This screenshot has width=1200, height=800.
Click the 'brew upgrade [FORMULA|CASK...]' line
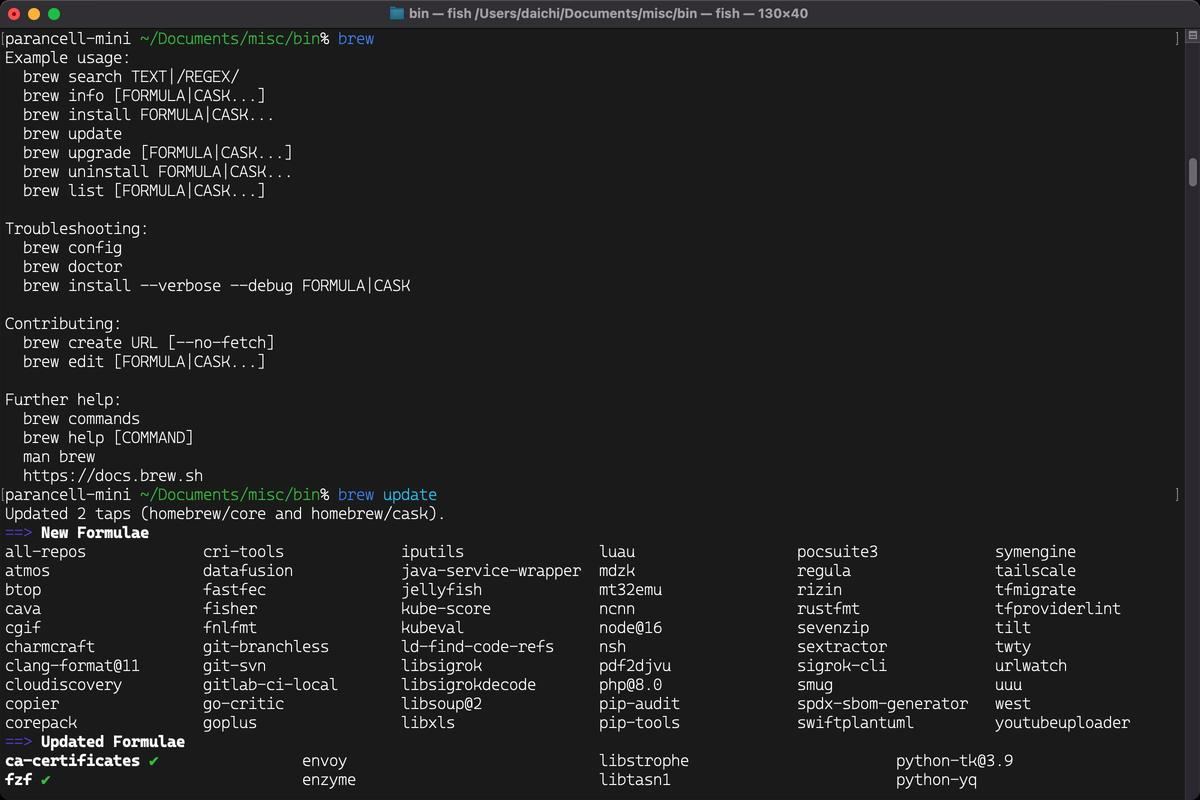(158, 153)
